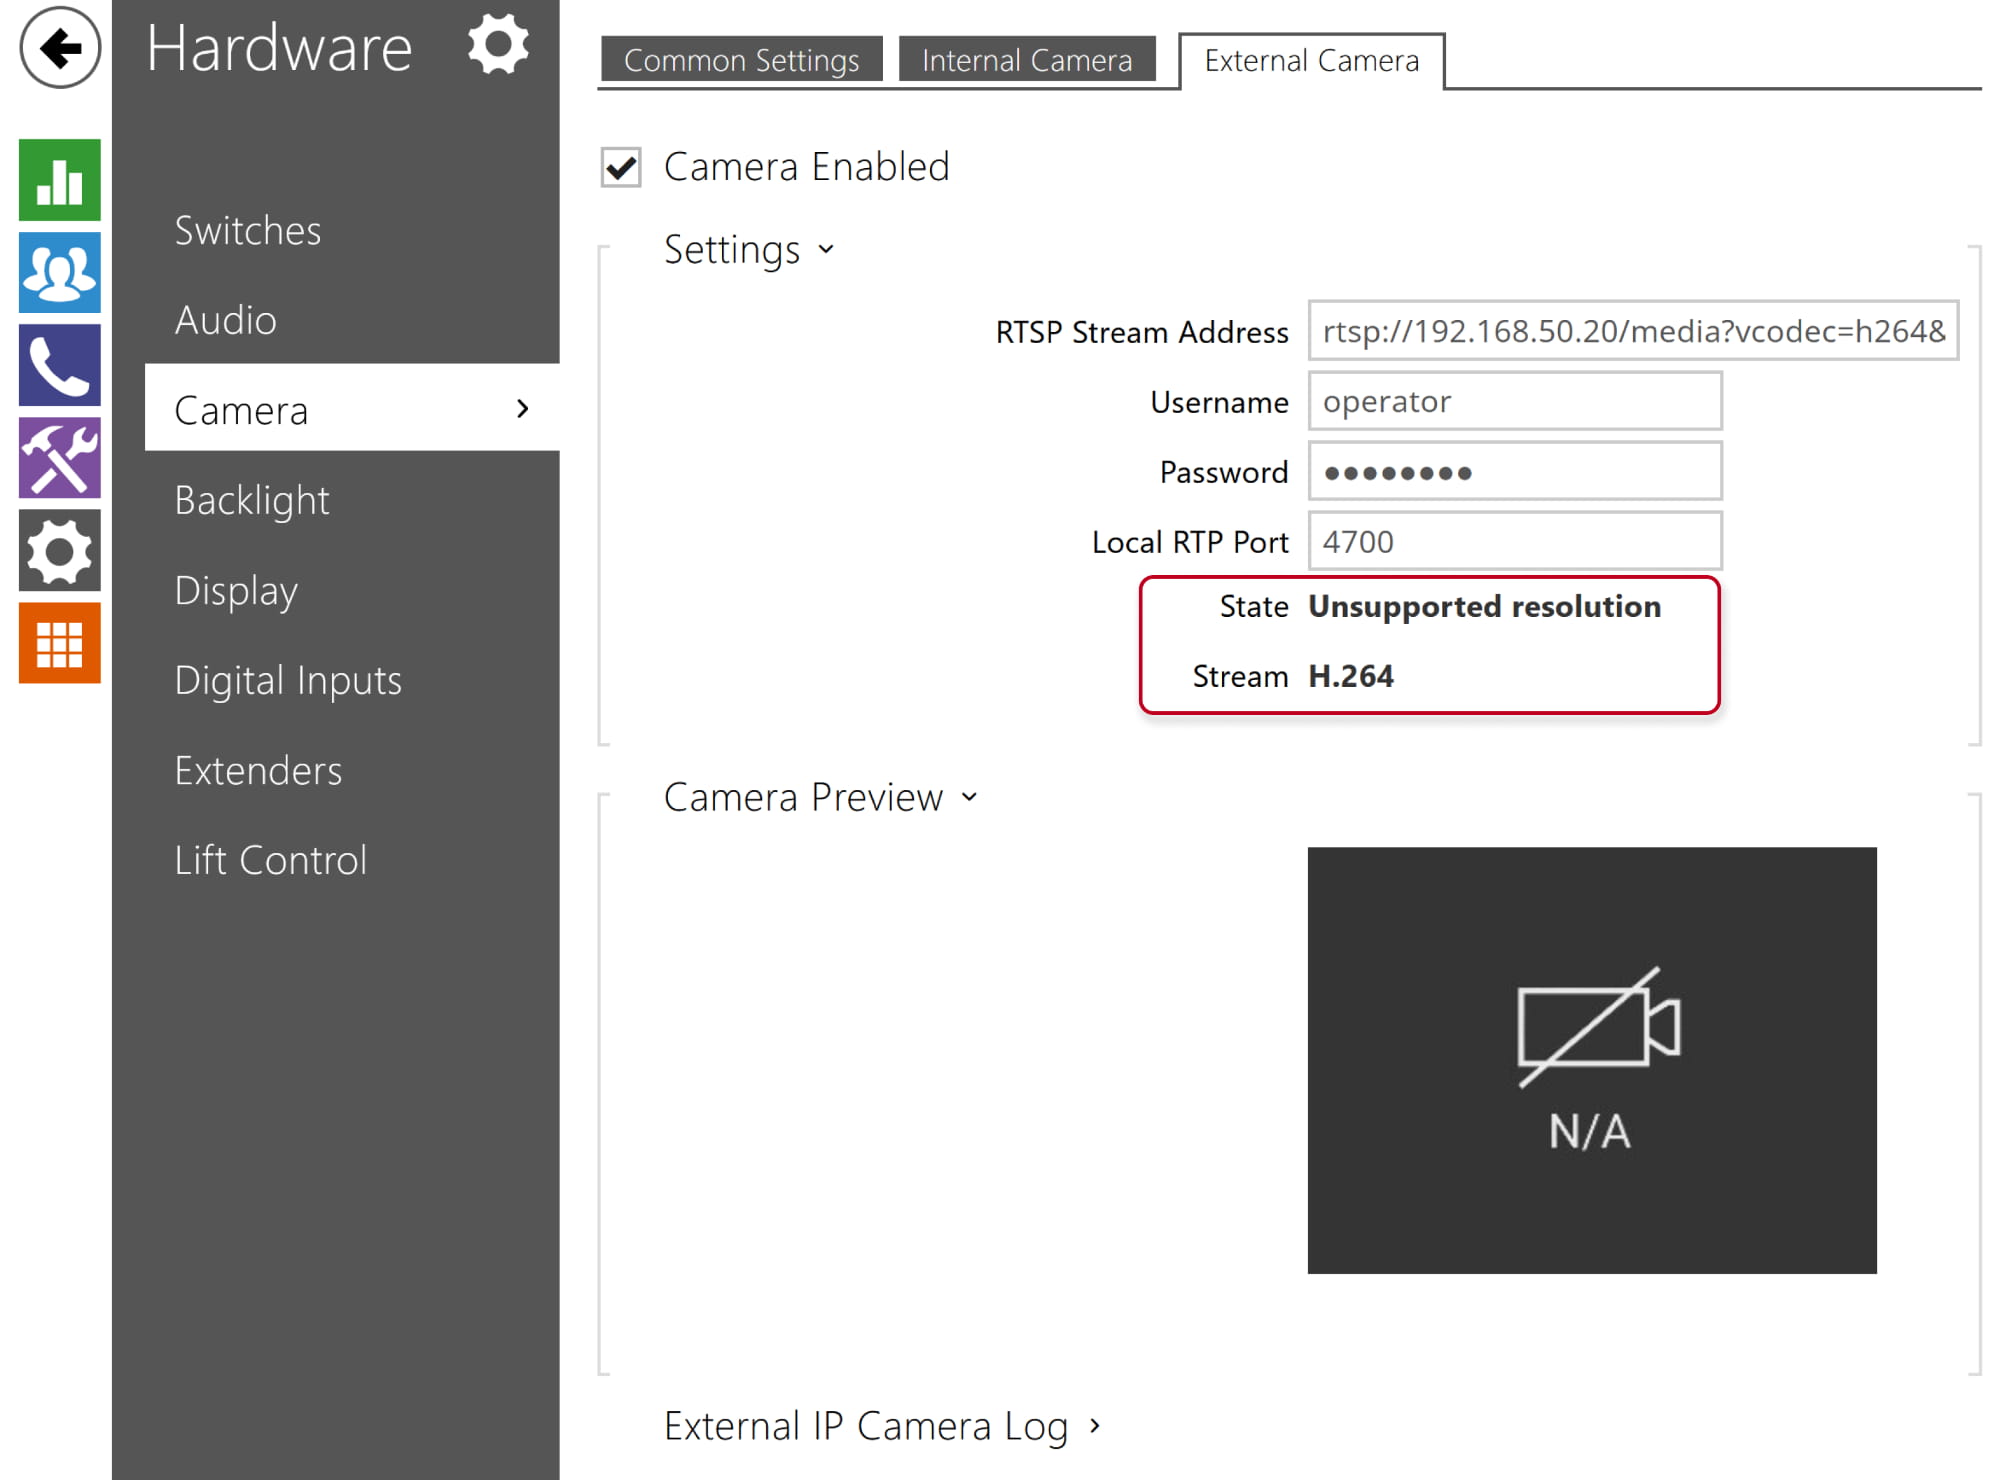Click the Local RTP Port field

click(x=1515, y=541)
